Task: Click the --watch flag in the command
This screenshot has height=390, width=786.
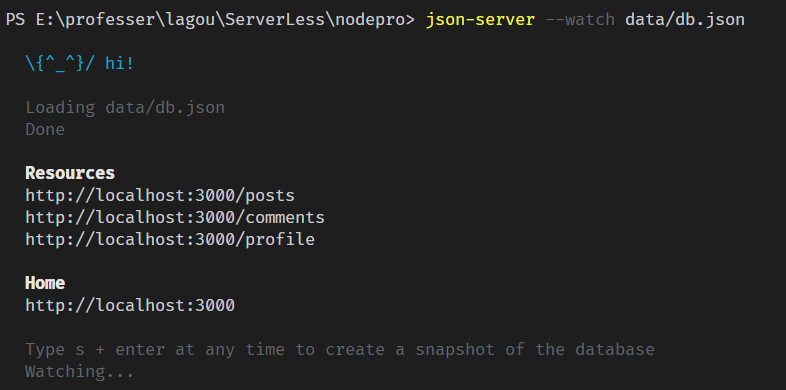Action: [x=580, y=20]
